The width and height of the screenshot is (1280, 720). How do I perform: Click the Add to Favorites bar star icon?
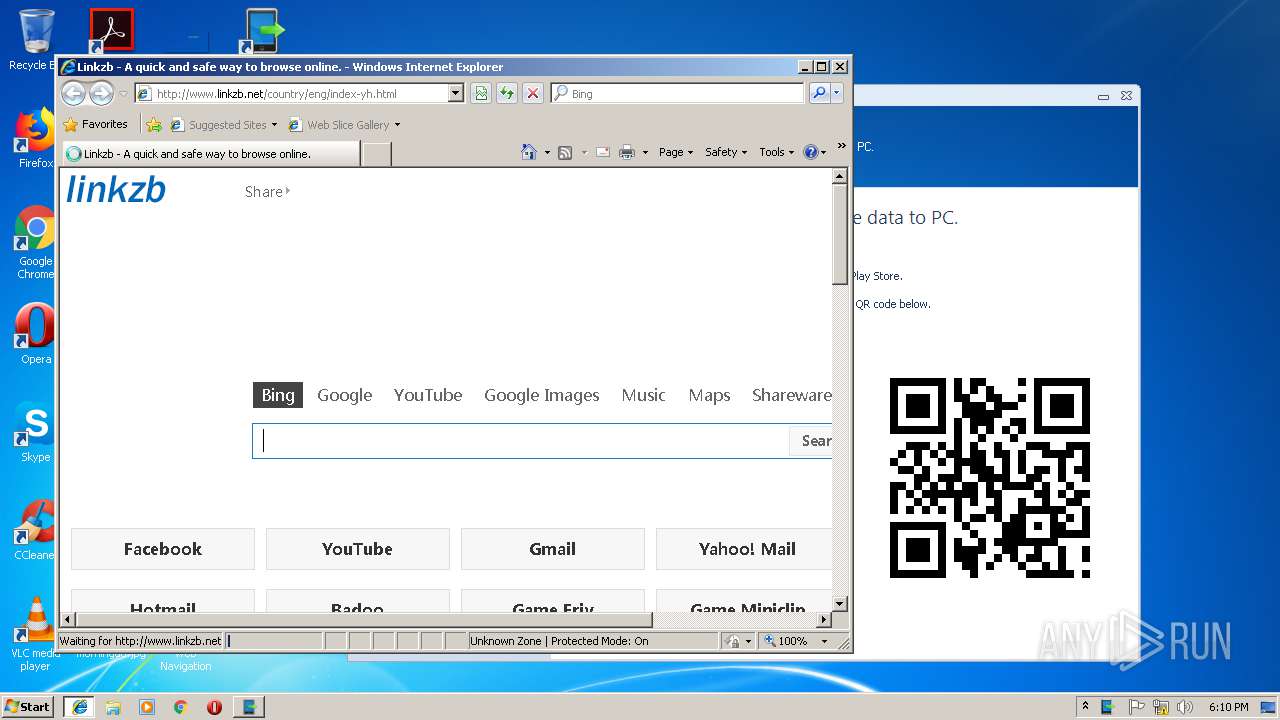click(154, 125)
